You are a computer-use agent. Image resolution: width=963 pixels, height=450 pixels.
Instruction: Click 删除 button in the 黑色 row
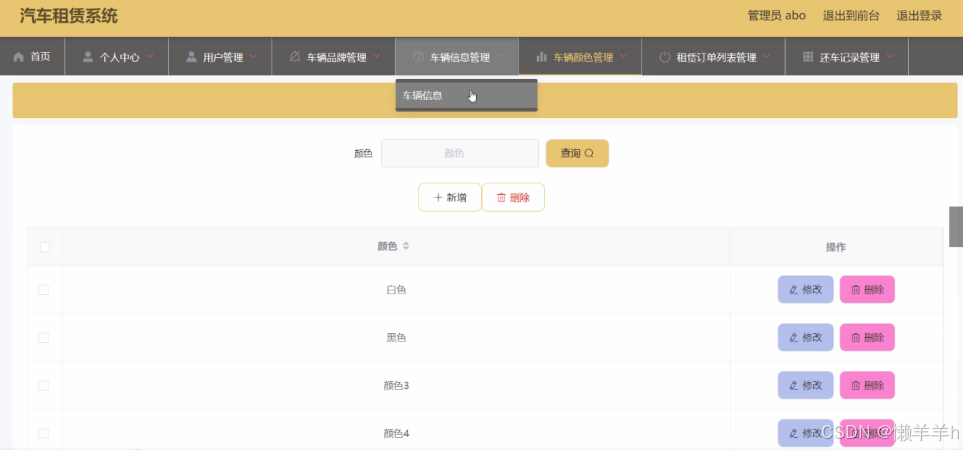[867, 338]
